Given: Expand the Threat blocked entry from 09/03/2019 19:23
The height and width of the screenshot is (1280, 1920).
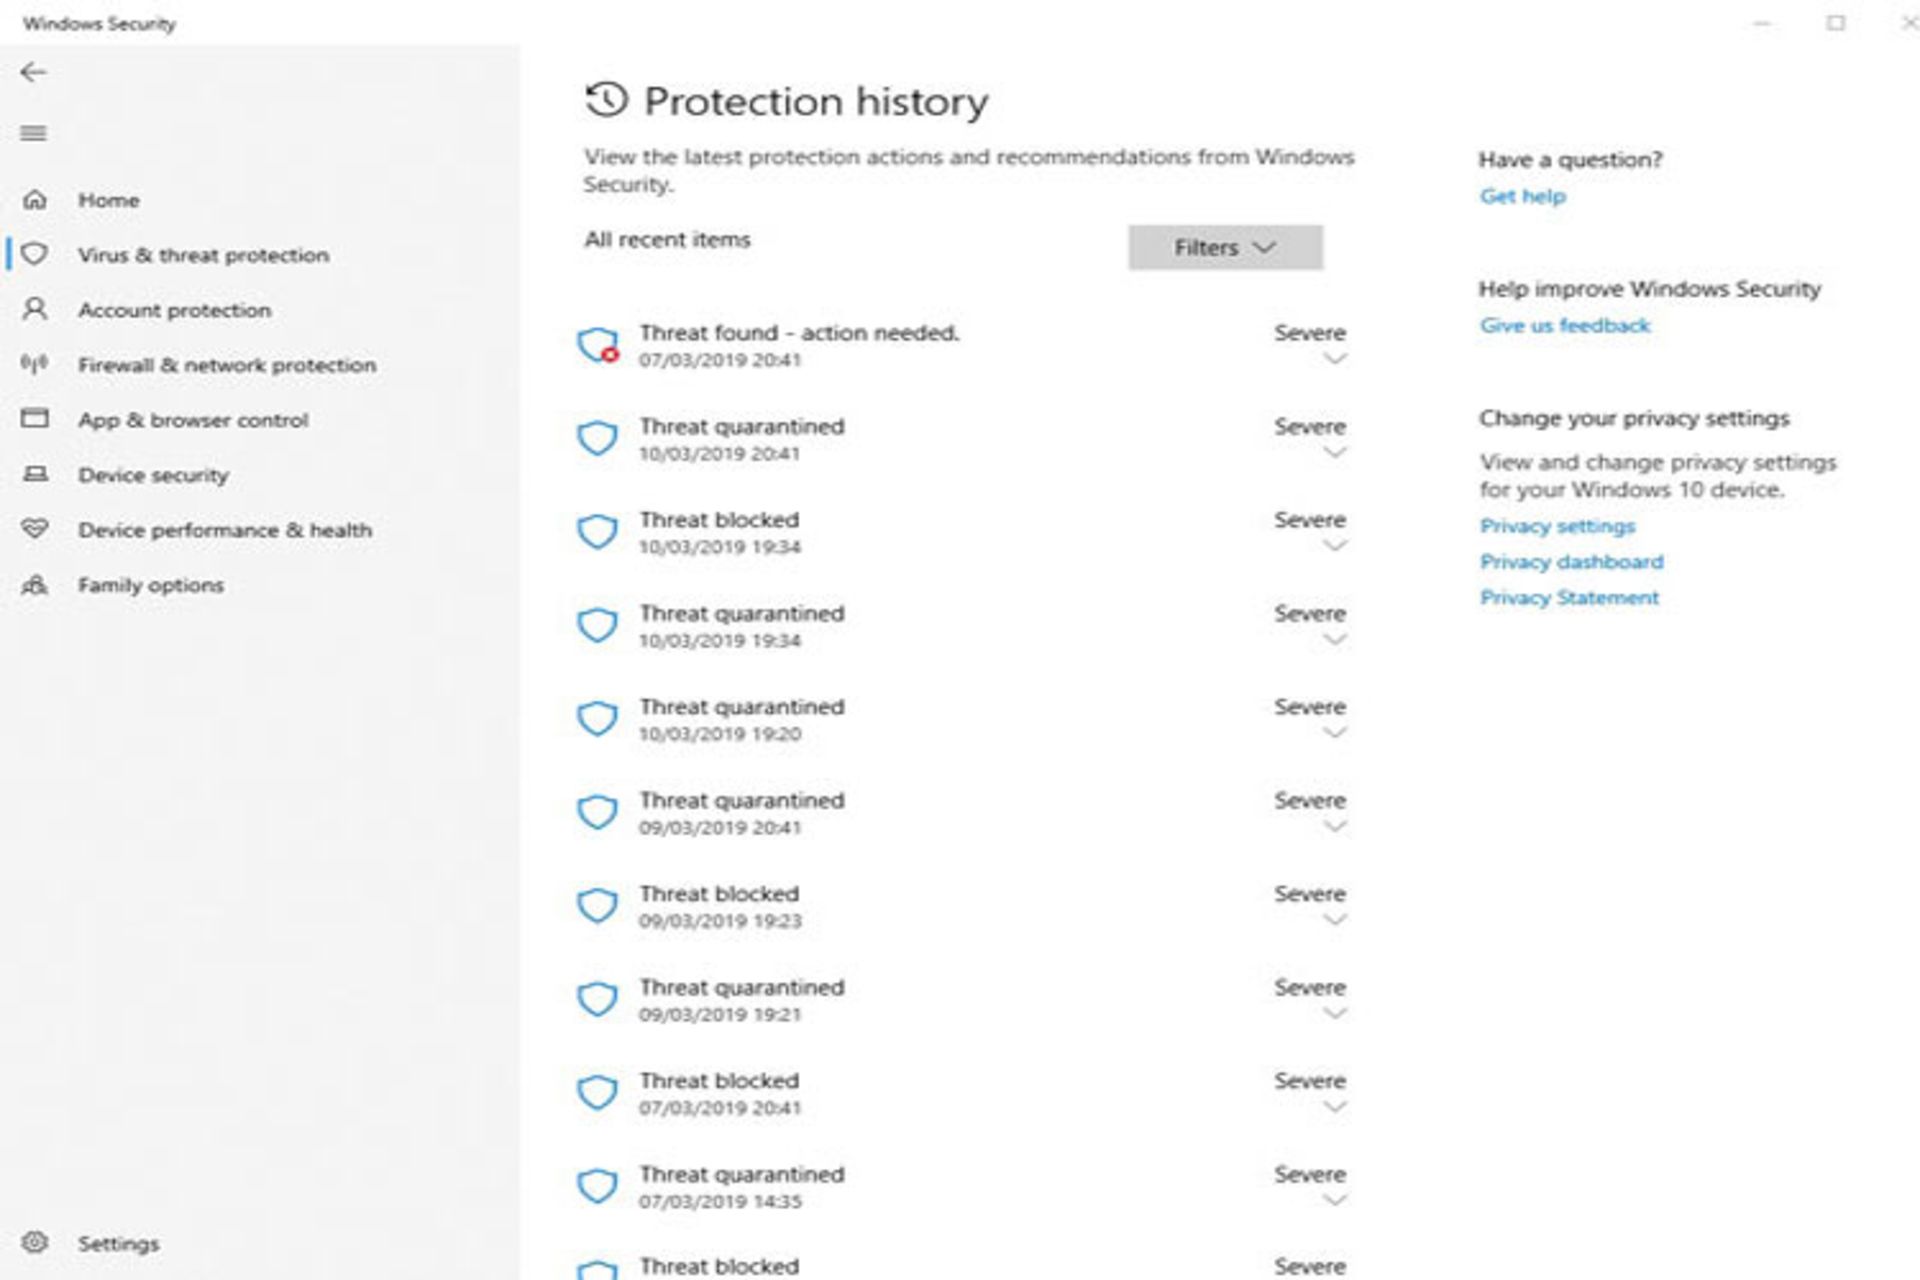Looking at the screenshot, I should [1335, 918].
